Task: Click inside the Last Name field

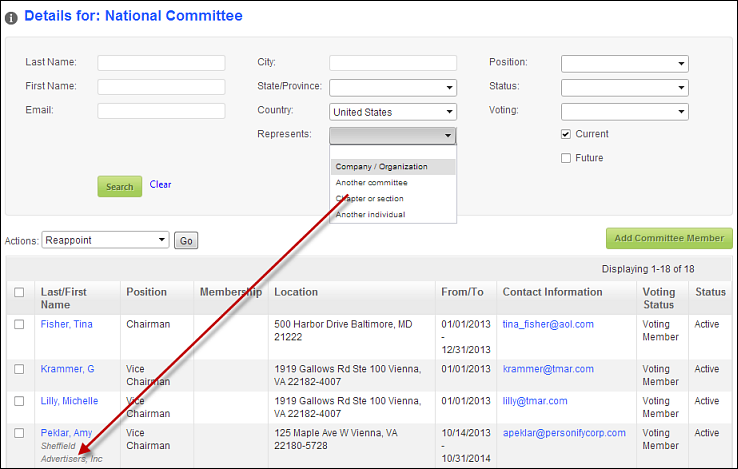Action: tap(161, 63)
